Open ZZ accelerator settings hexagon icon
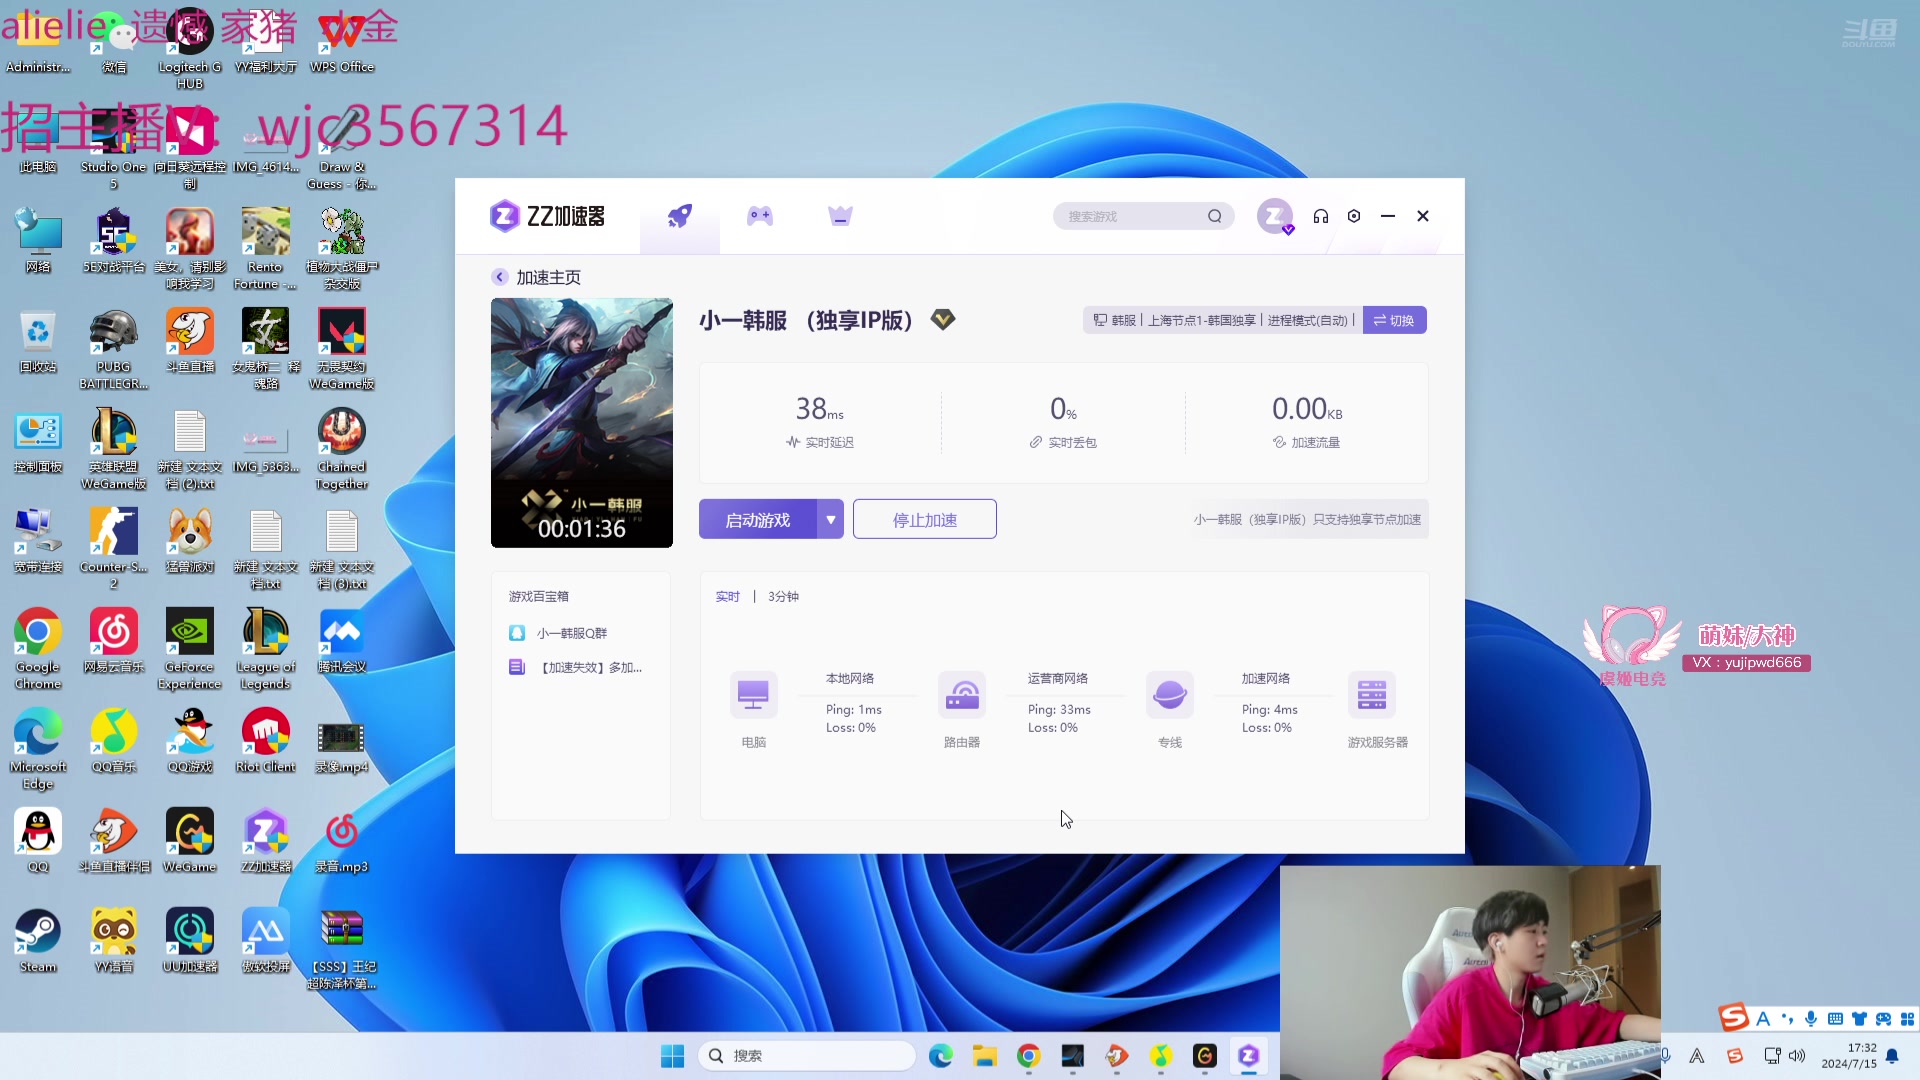 (1354, 216)
